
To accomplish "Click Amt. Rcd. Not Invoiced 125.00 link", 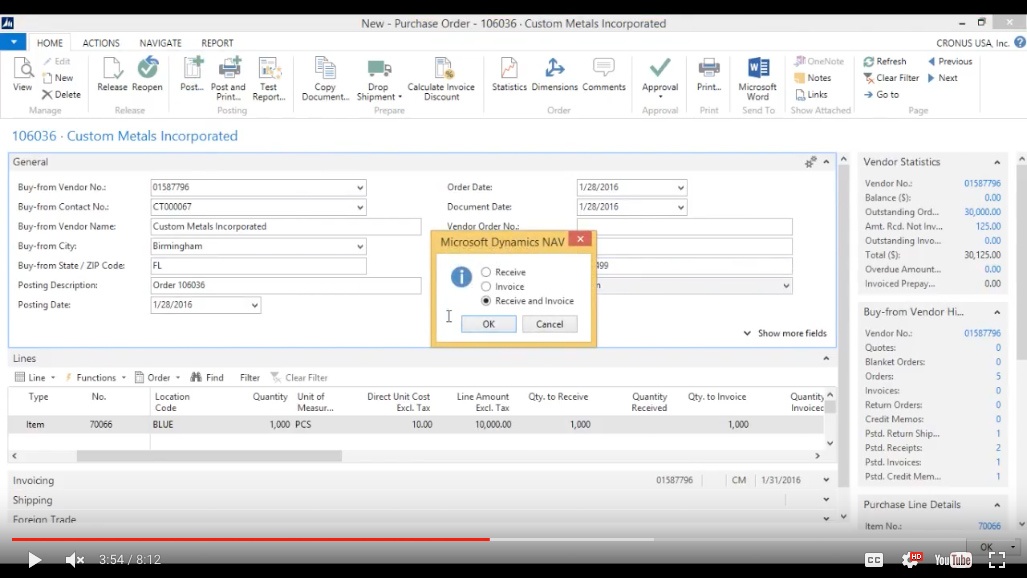I will pos(988,226).
